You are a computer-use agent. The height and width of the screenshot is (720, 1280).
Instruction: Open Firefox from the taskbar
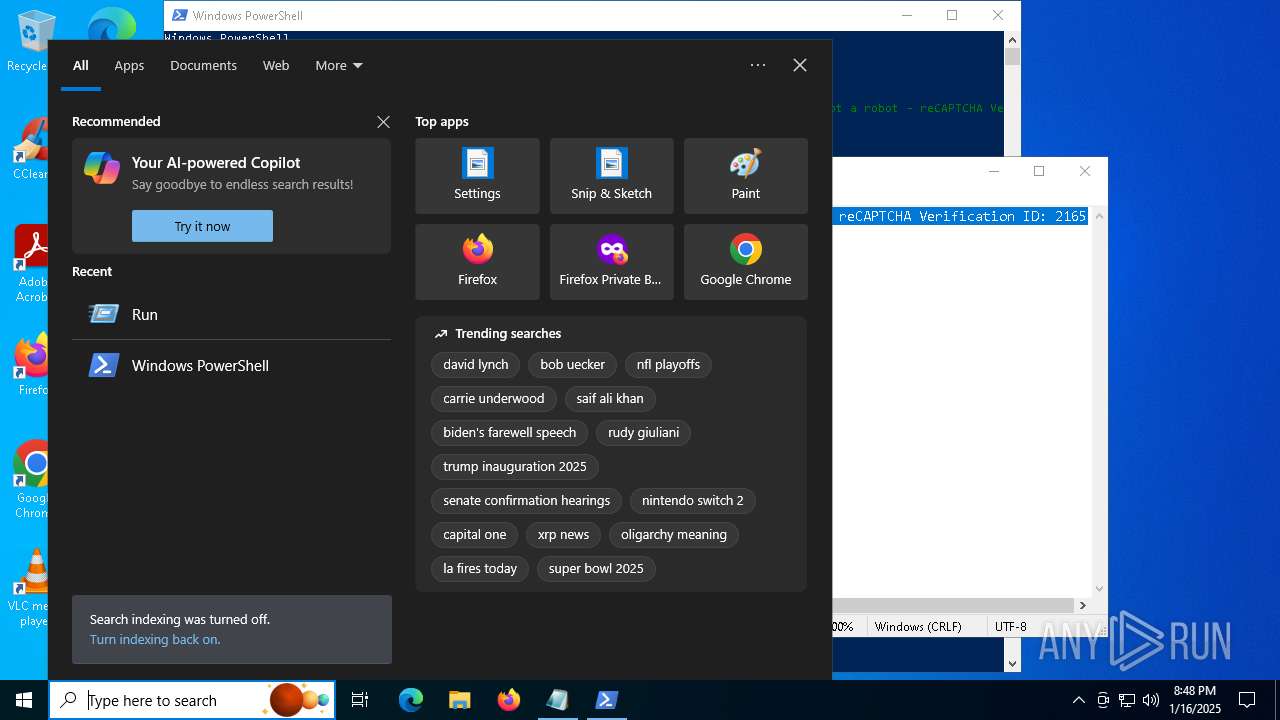508,700
